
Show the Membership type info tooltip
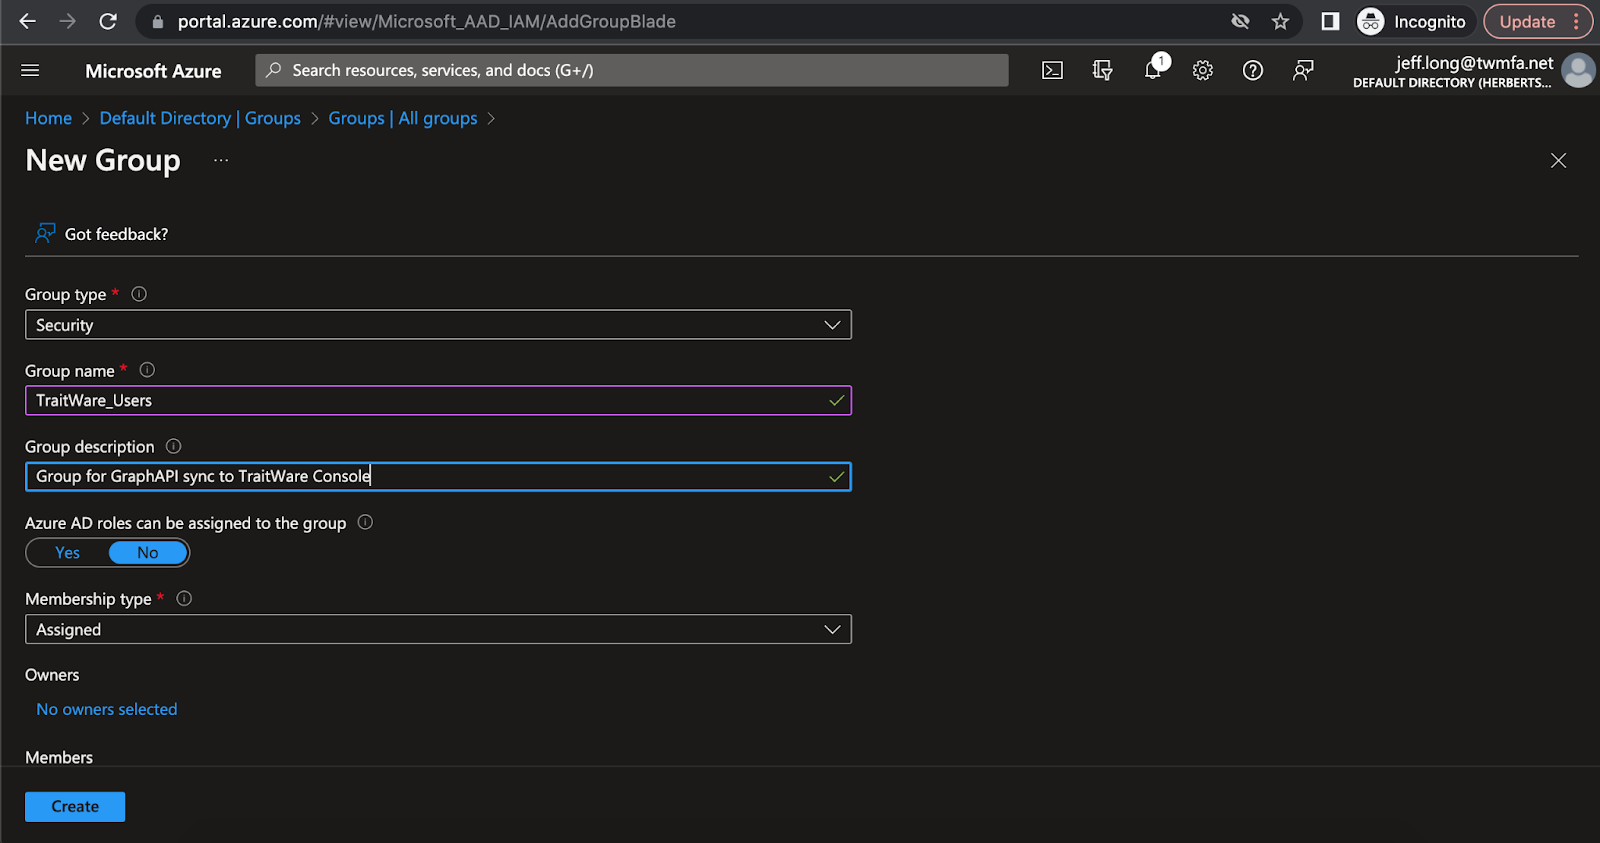184,598
